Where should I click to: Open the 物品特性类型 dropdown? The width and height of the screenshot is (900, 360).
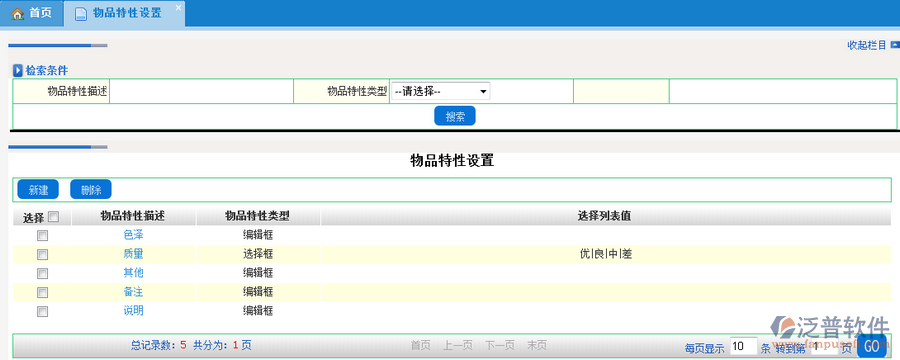click(x=441, y=91)
